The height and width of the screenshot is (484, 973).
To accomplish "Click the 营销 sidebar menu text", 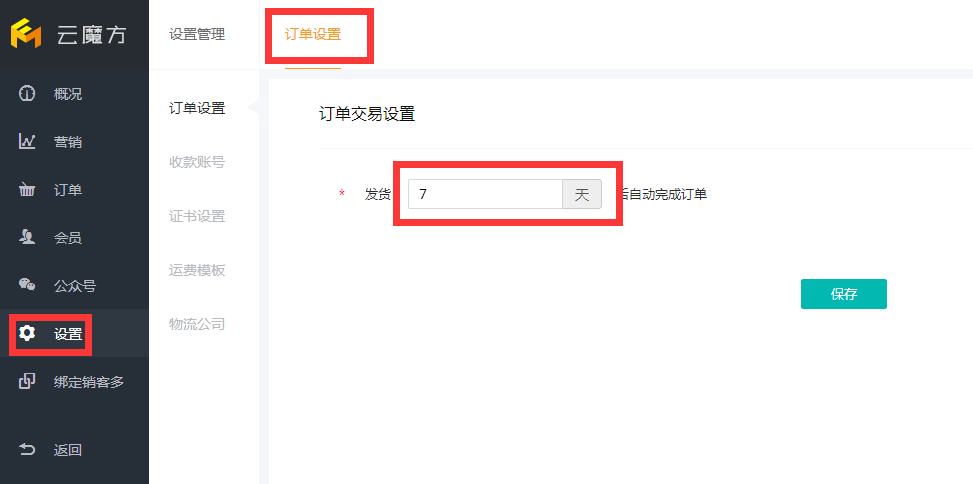I will [68, 142].
